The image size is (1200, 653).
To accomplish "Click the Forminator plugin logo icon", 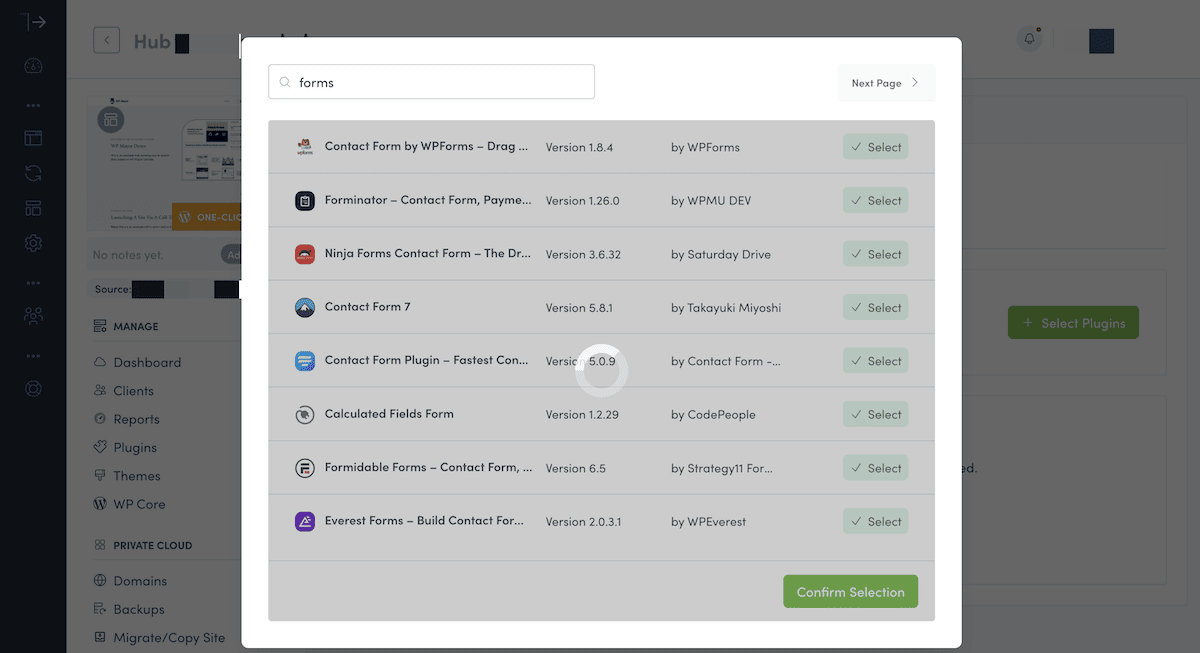I will pyautogui.click(x=305, y=201).
